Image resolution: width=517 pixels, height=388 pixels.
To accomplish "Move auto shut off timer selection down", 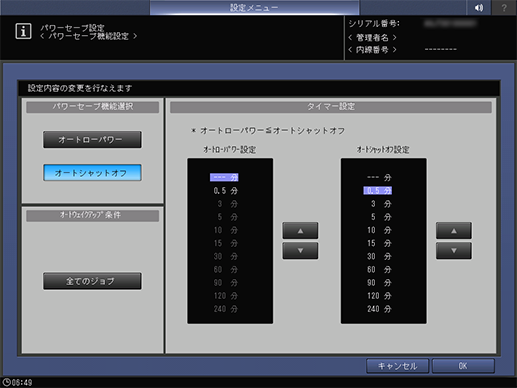I will point(454,251).
